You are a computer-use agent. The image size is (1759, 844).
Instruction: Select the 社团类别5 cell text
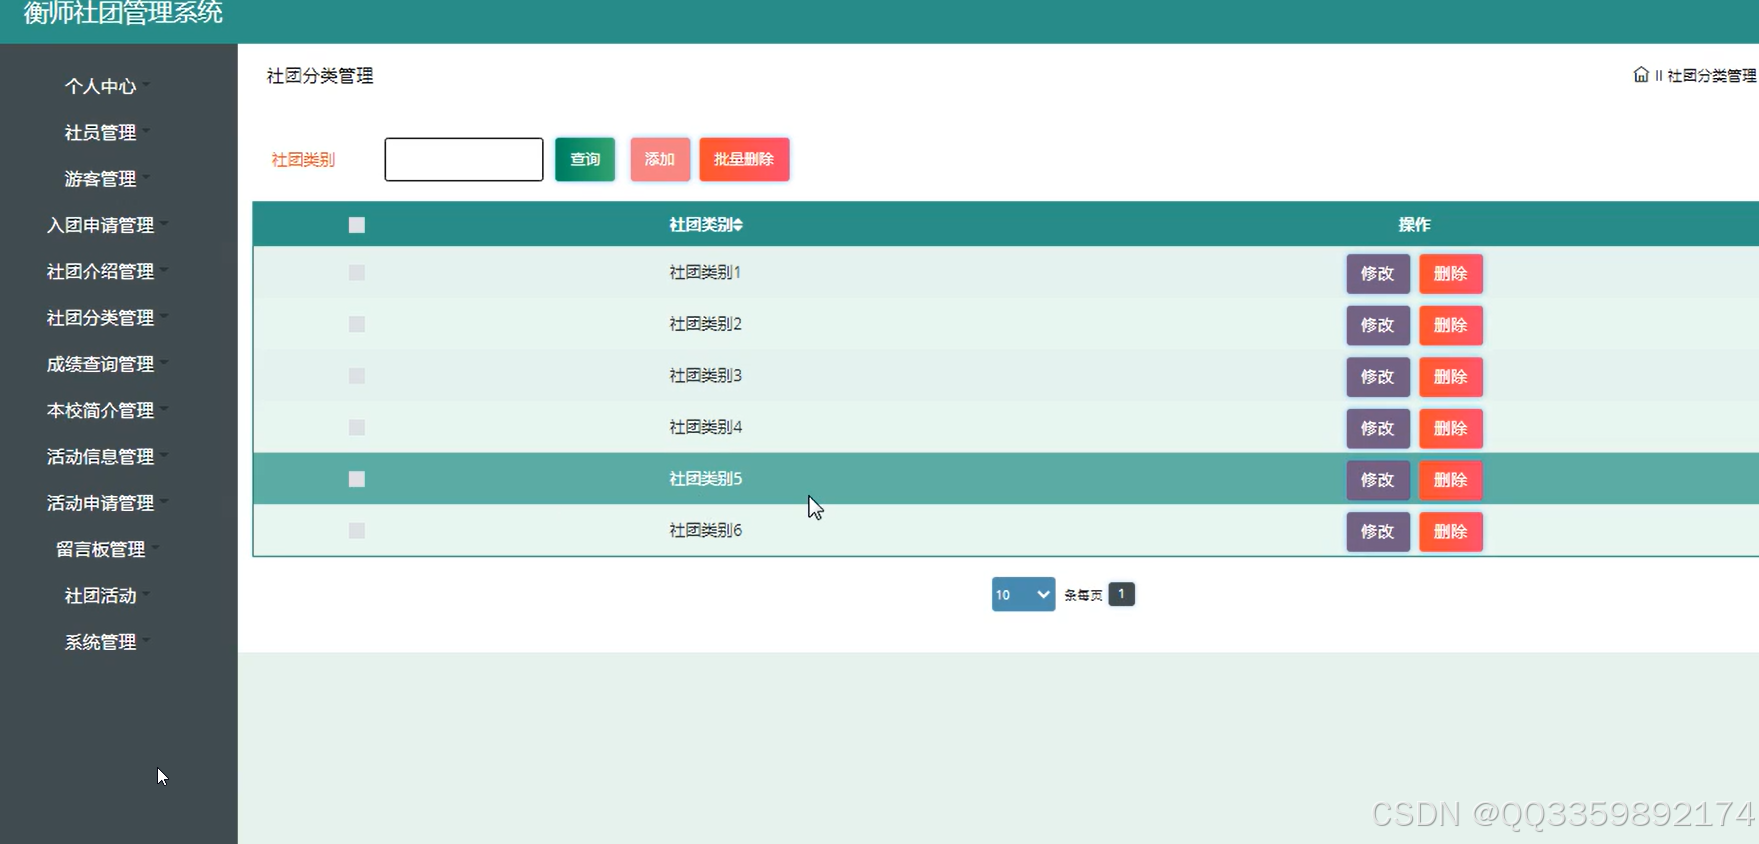pyautogui.click(x=705, y=479)
